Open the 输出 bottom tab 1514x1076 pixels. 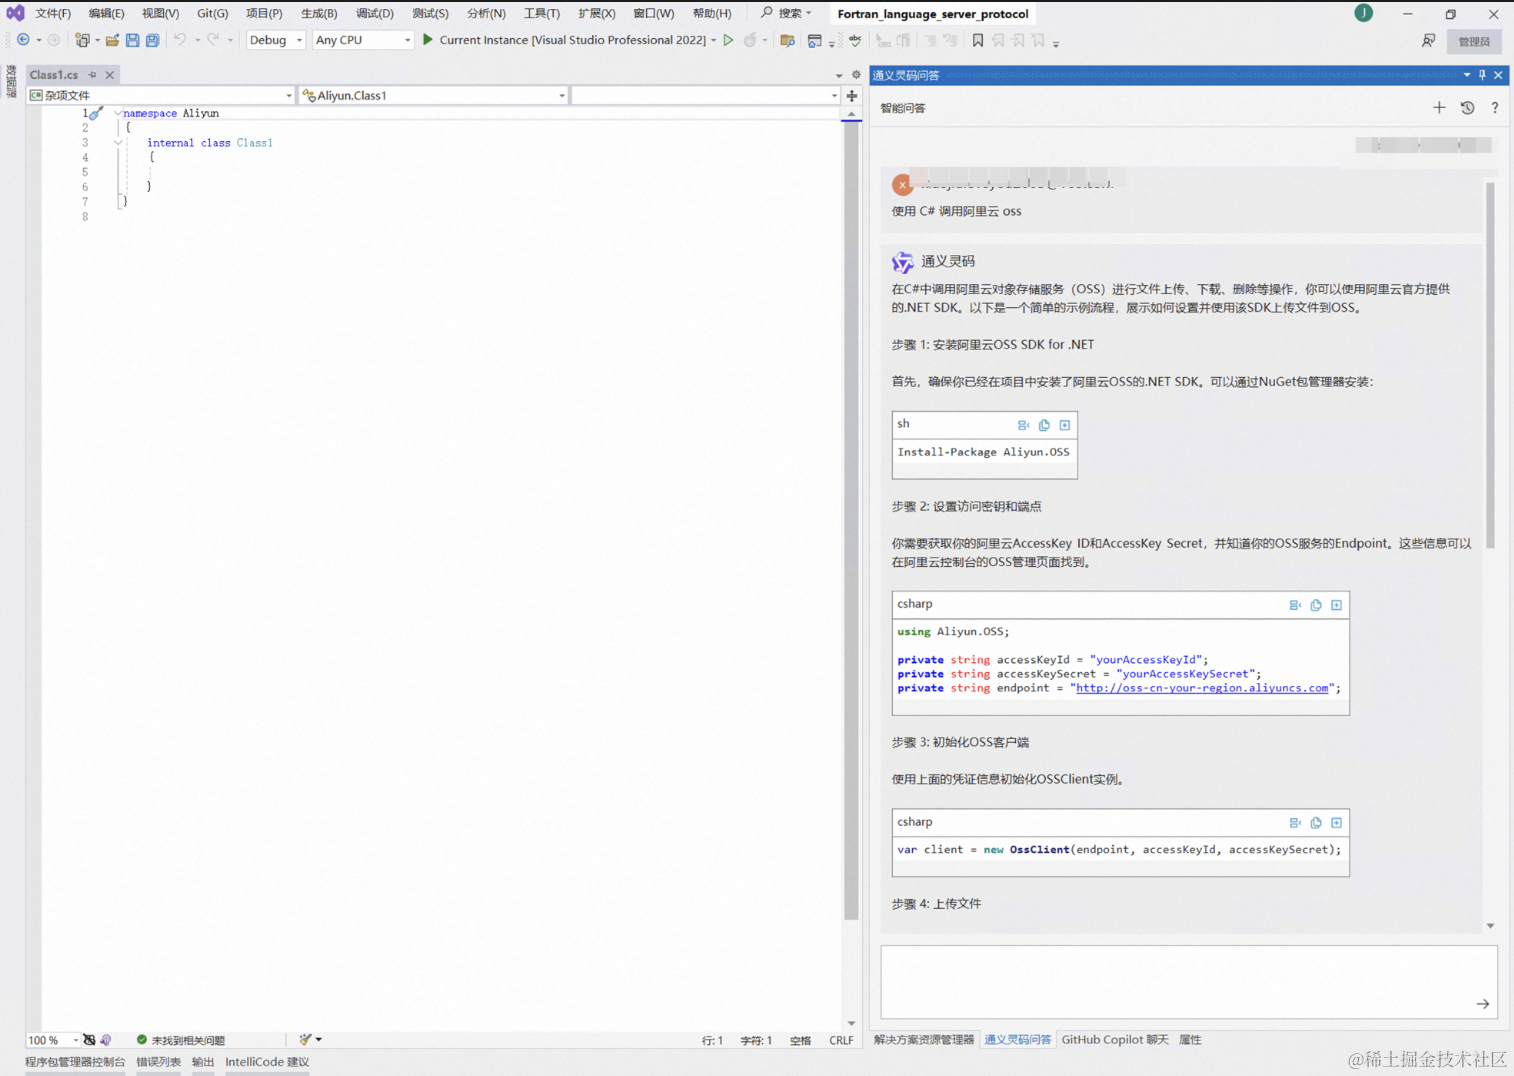click(x=203, y=1062)
